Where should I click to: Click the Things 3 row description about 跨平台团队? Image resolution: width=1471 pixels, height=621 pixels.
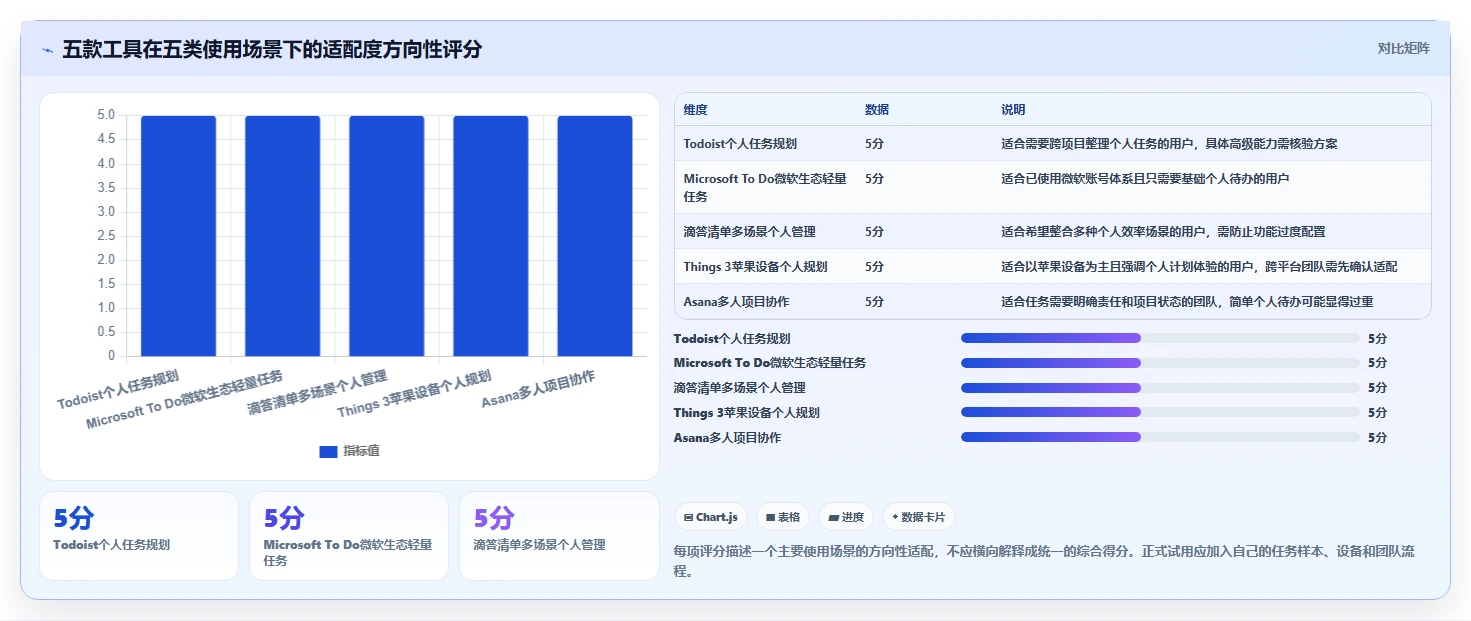[1199, 267]
